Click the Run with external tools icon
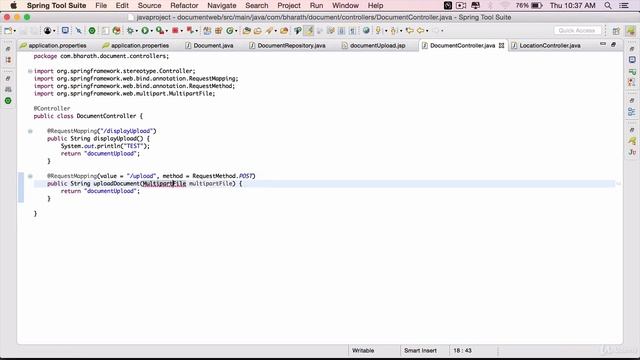 (160, 31)
